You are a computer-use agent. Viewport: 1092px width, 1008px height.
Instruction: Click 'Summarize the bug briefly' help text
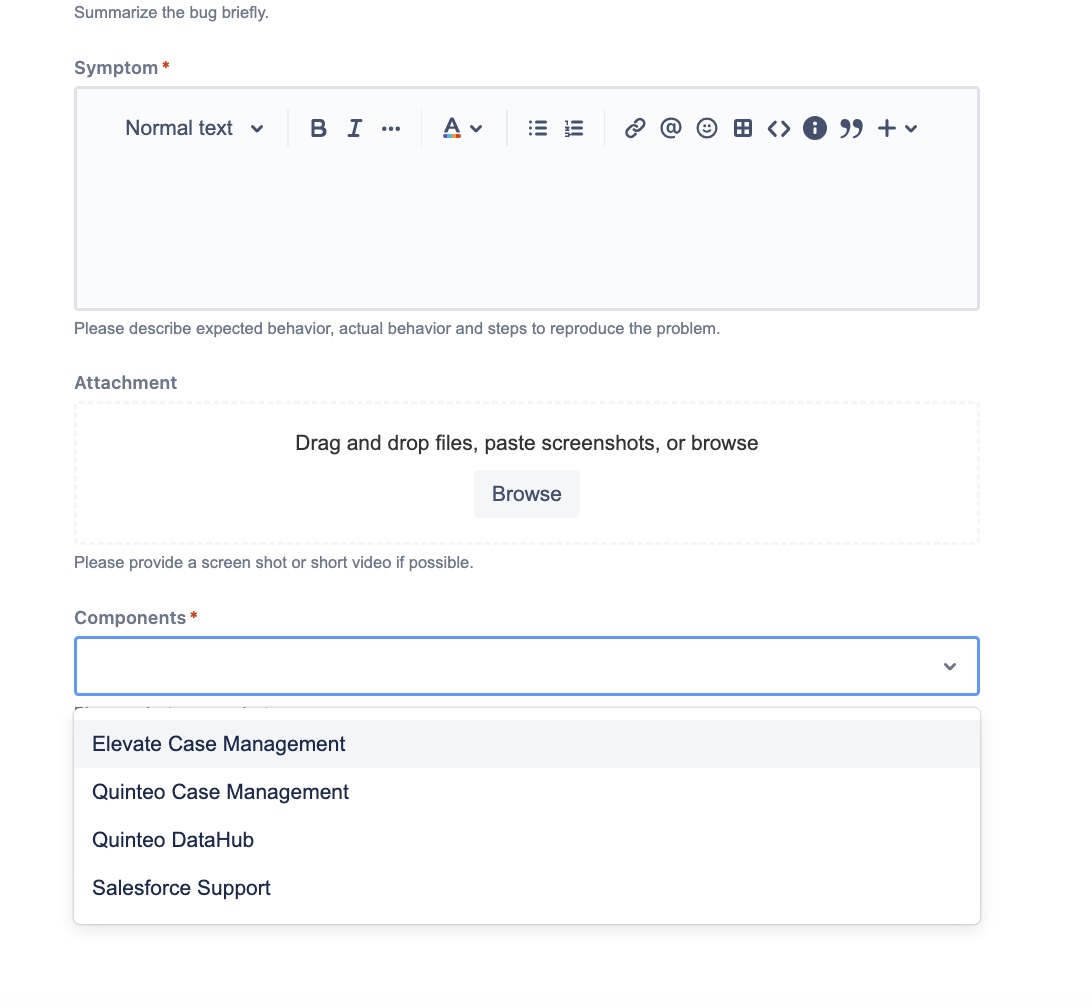click(x=171, y=13)
